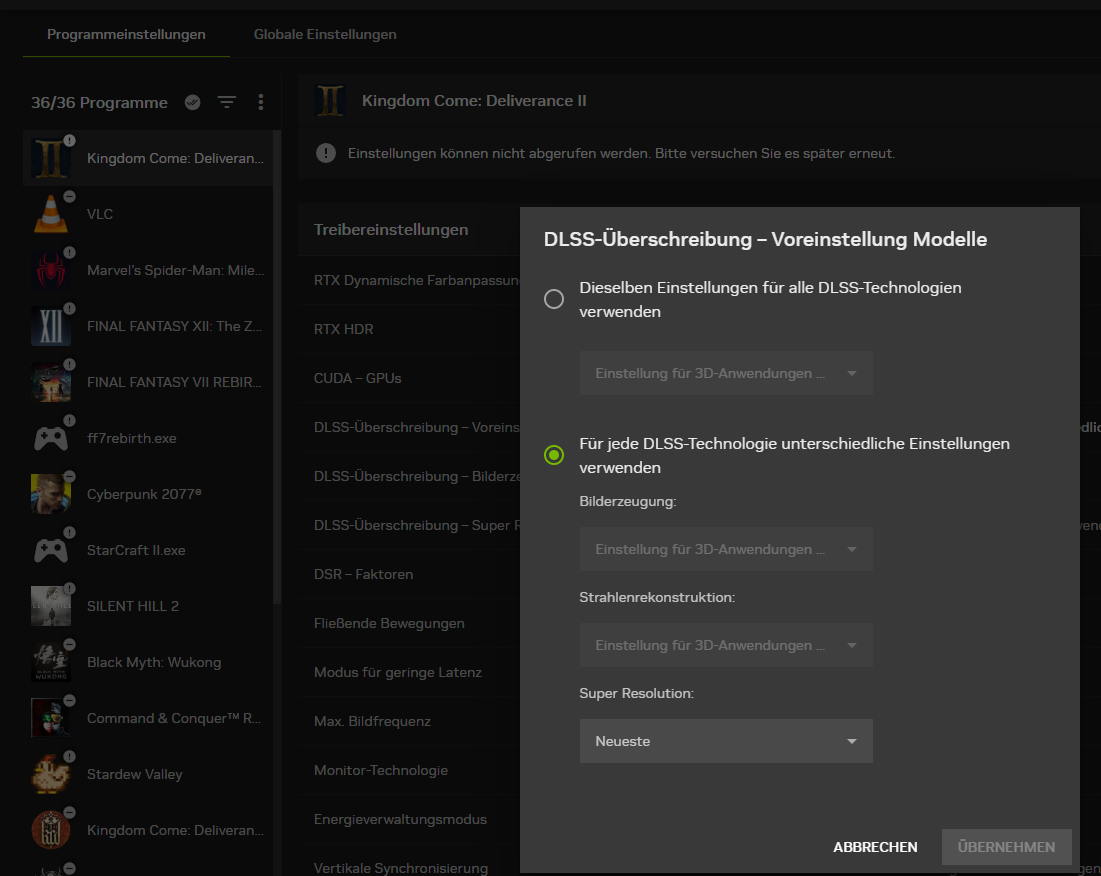Open the Strahlenrekonstruktion dropdown
Screen dimensions: 1101x876
tap(726, 645)
